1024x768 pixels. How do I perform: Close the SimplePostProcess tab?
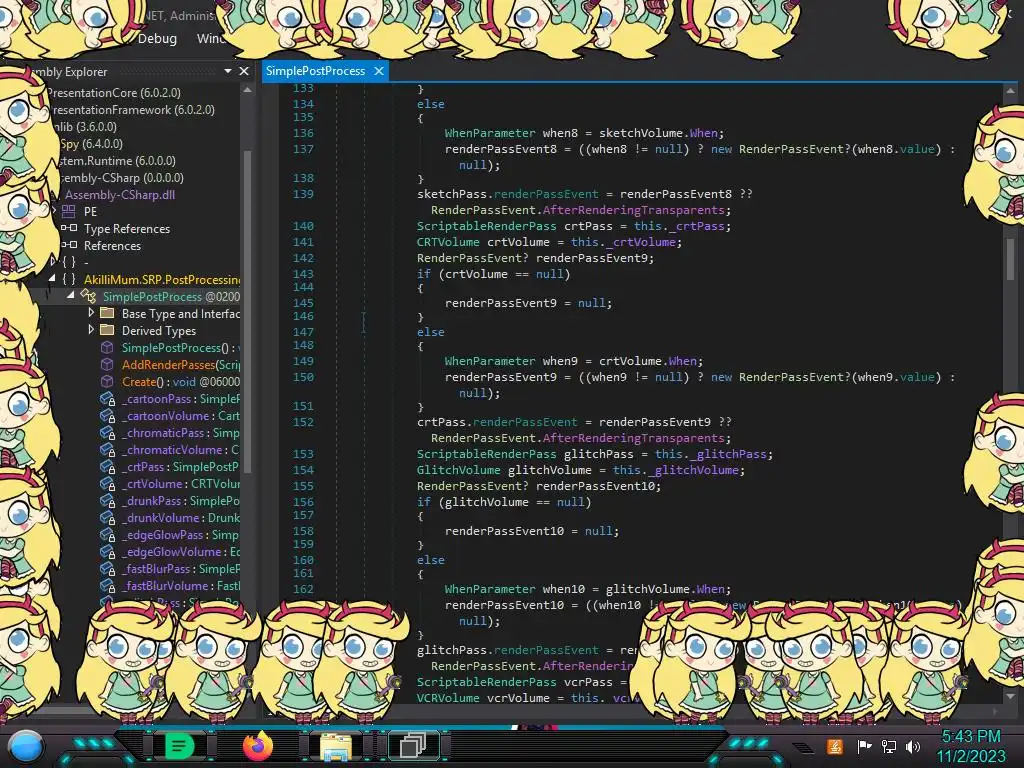click(x=379, y=71)
